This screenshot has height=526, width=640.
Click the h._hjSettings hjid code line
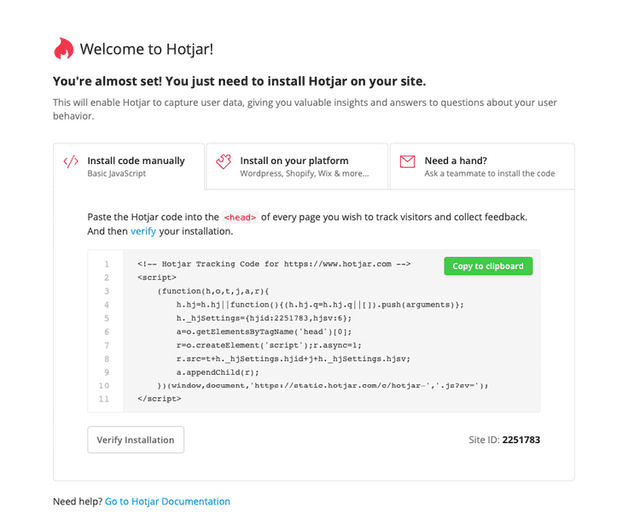click(264, 318)
